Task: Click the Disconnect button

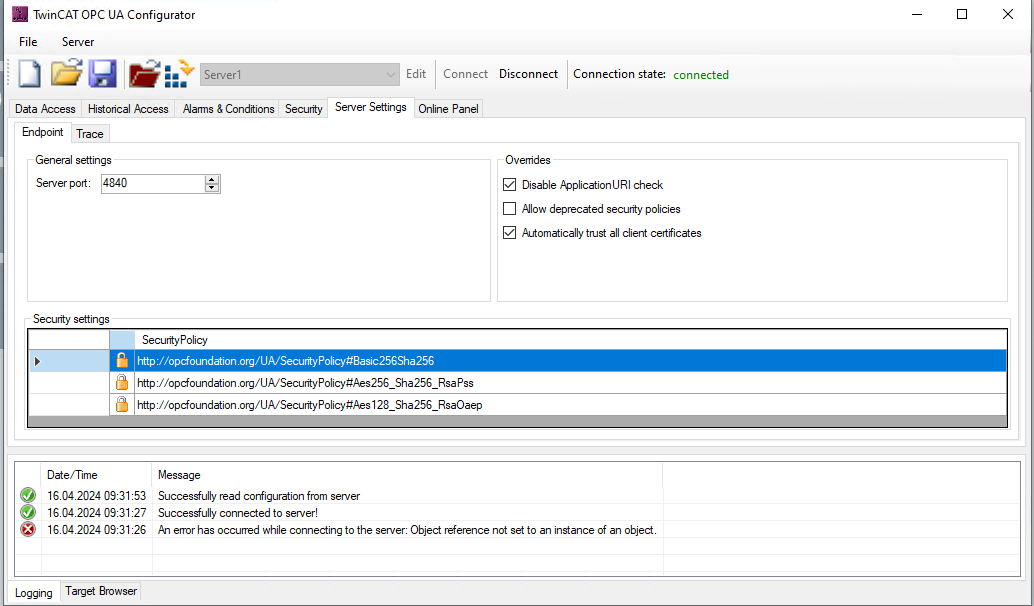Action: [x=528, y=74]
